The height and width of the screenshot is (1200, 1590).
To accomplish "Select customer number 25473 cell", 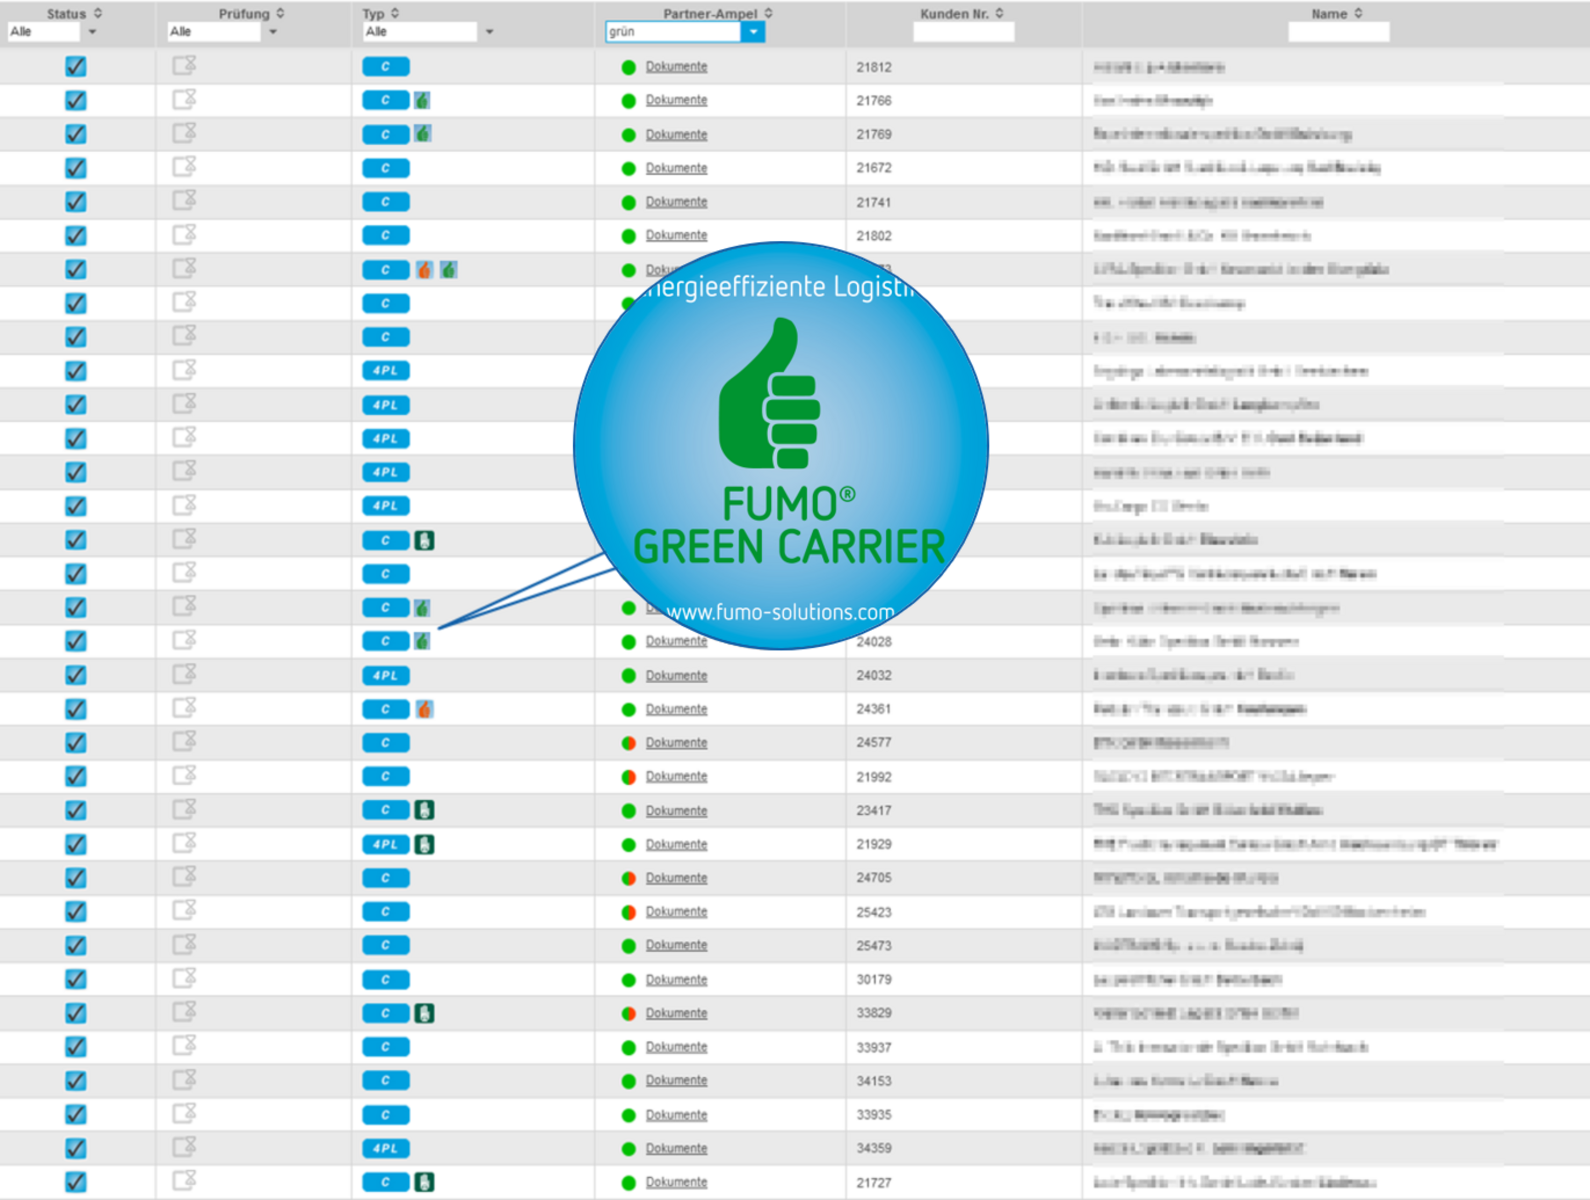I will pyautogui.click(x=874, y=946).
